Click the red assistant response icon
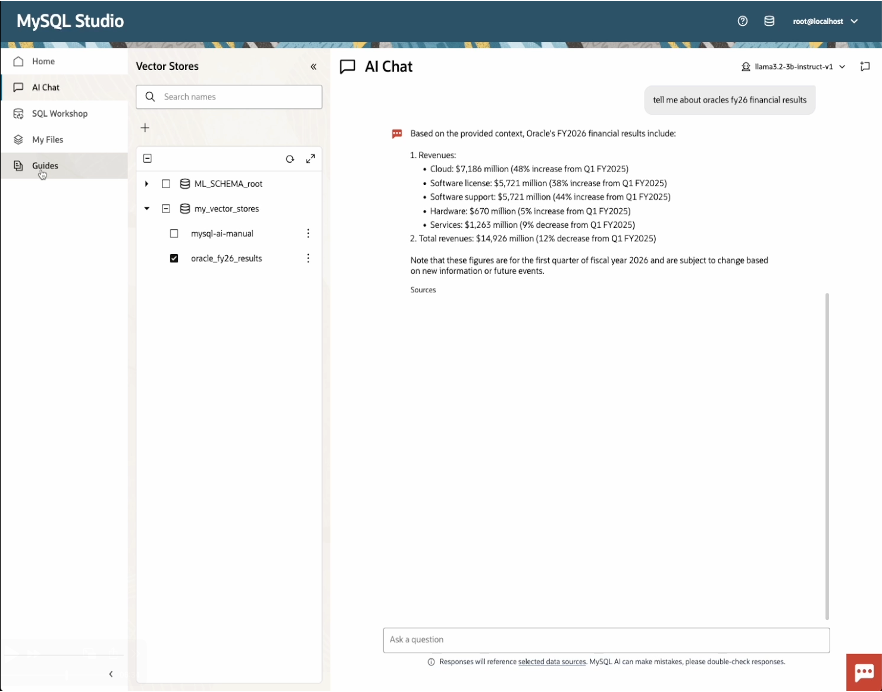This screenshot has width=882, height=692. tap(397, 134)
